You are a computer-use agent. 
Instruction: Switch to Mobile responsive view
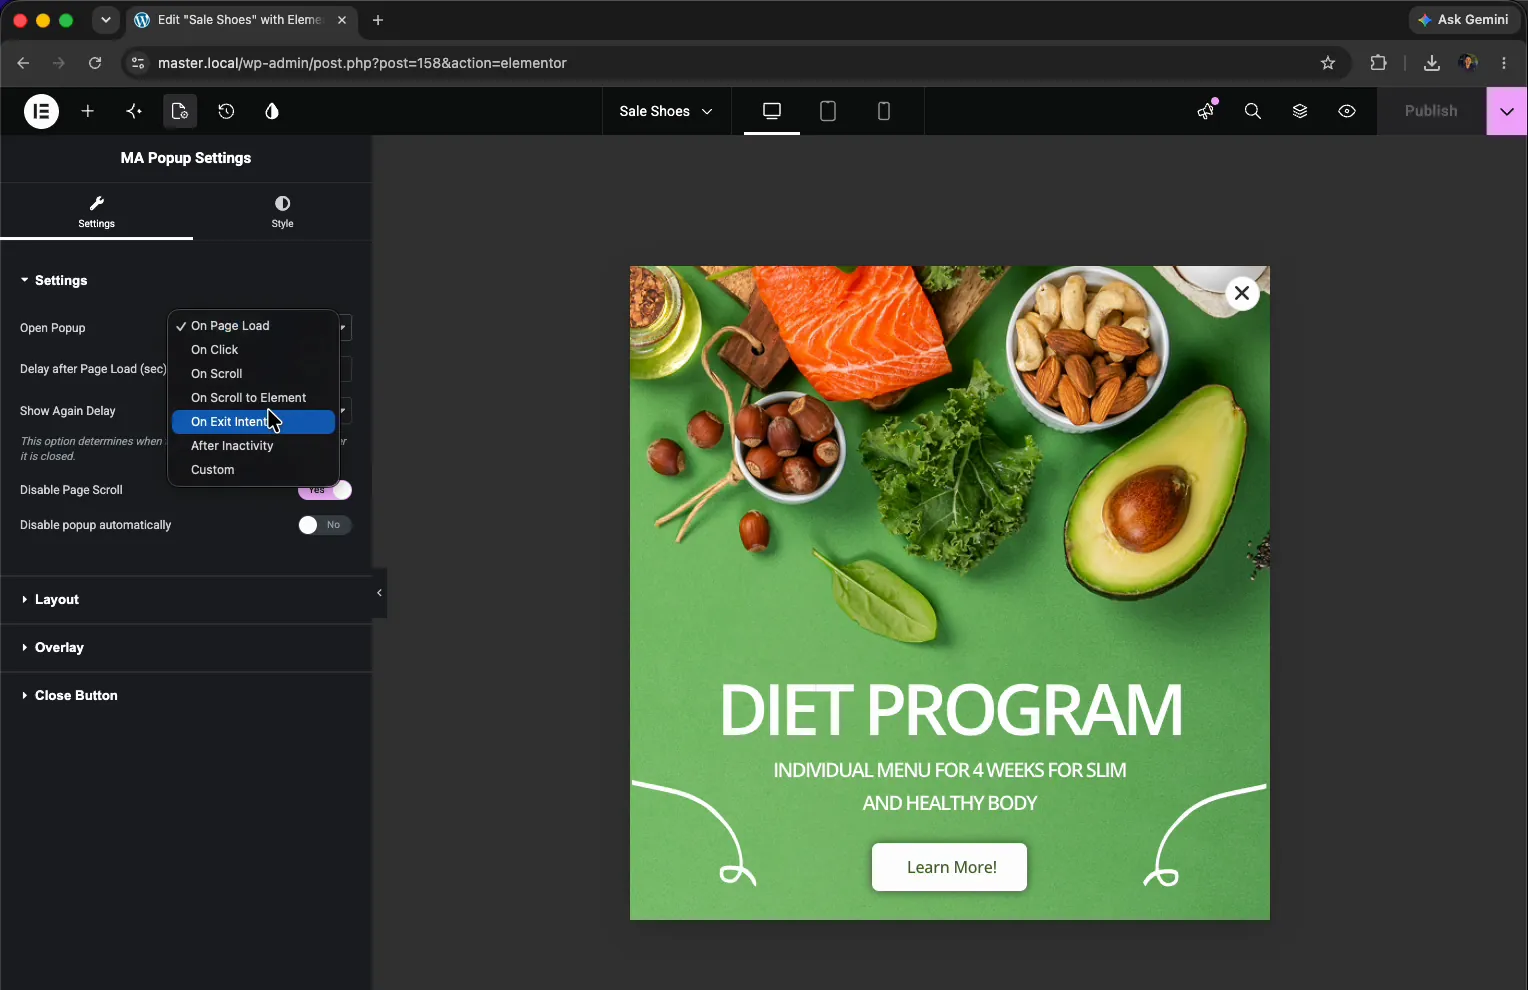tap(884, 111)
